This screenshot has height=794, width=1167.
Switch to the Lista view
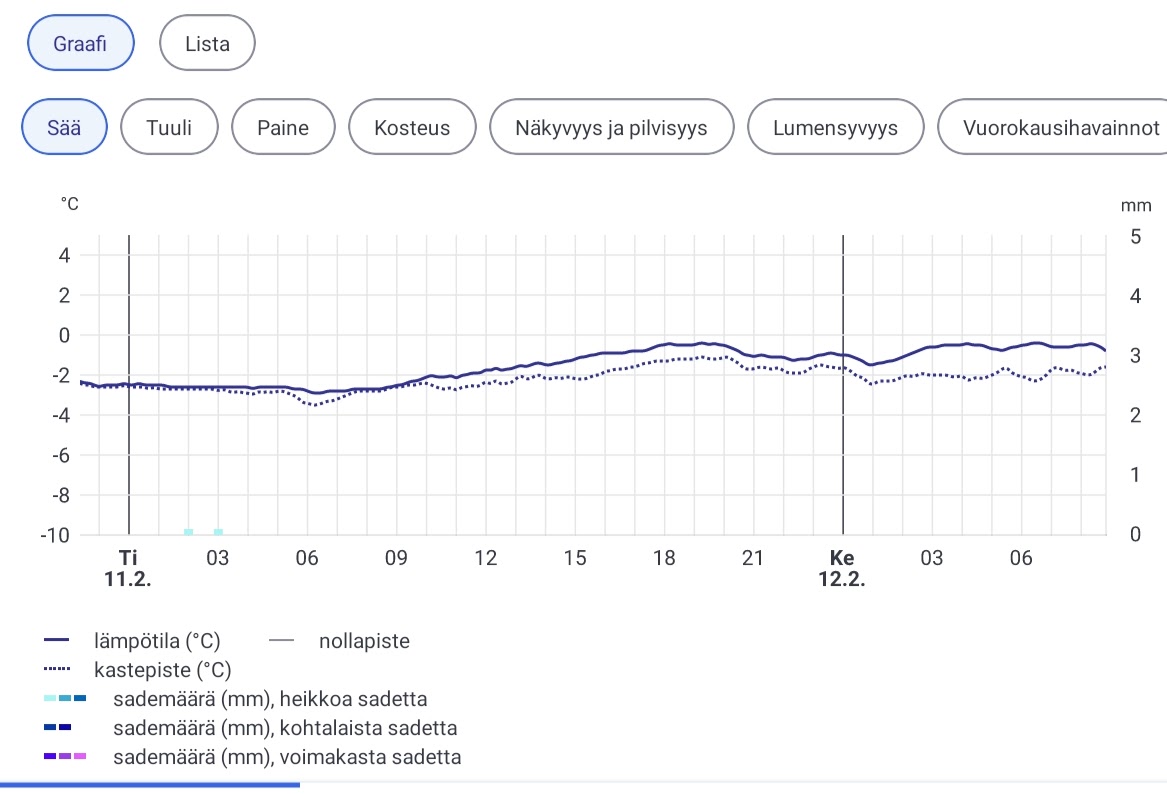click(207, 43)
